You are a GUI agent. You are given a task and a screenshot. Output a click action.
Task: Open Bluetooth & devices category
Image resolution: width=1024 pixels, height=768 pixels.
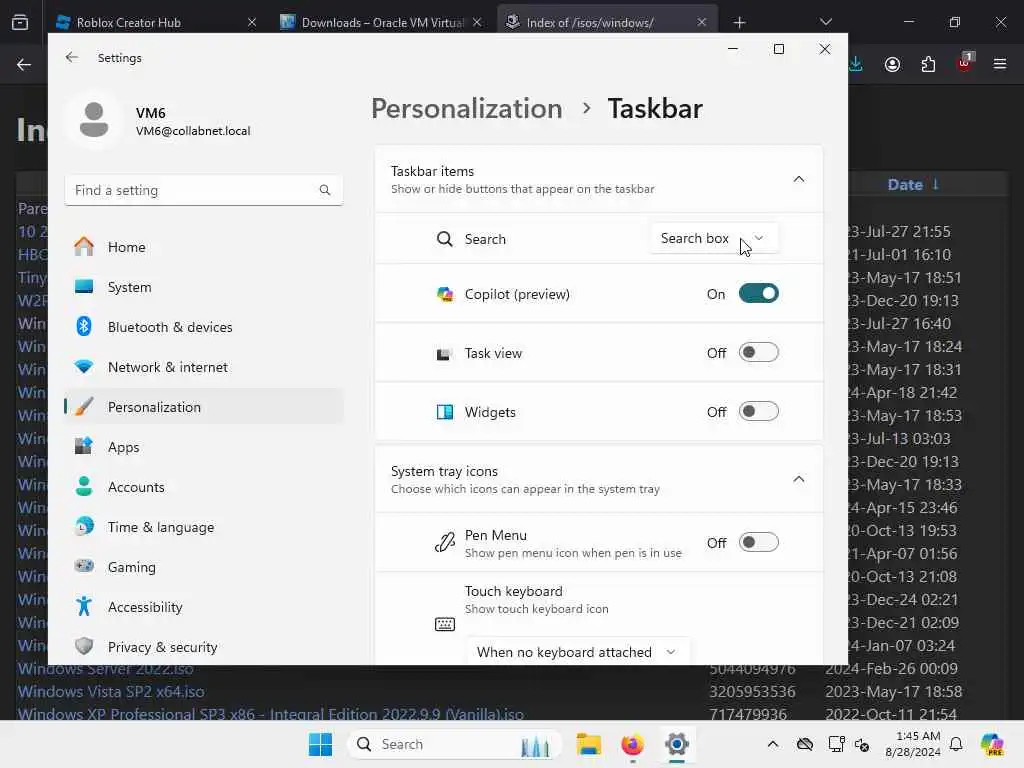coord(204,327)
